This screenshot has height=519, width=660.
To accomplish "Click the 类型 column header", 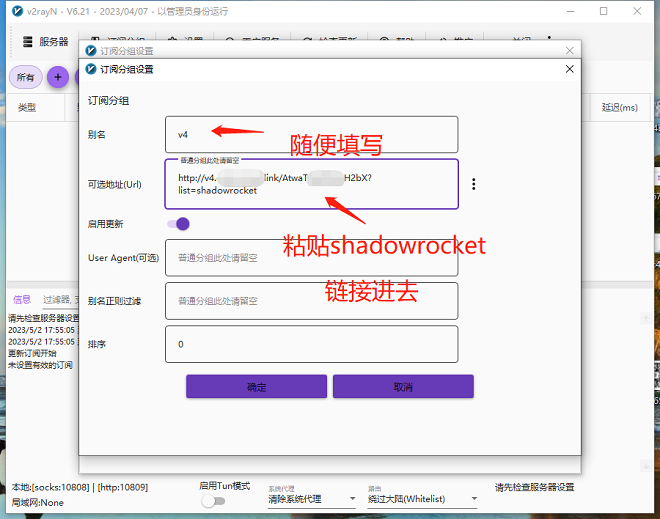I will tap(27, 108).
